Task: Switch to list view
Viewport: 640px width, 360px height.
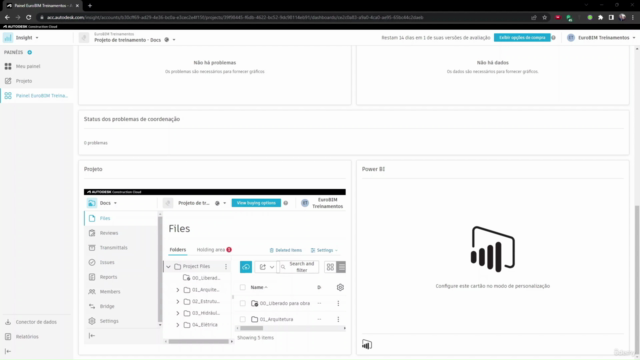Action: [x=341, y=267]
